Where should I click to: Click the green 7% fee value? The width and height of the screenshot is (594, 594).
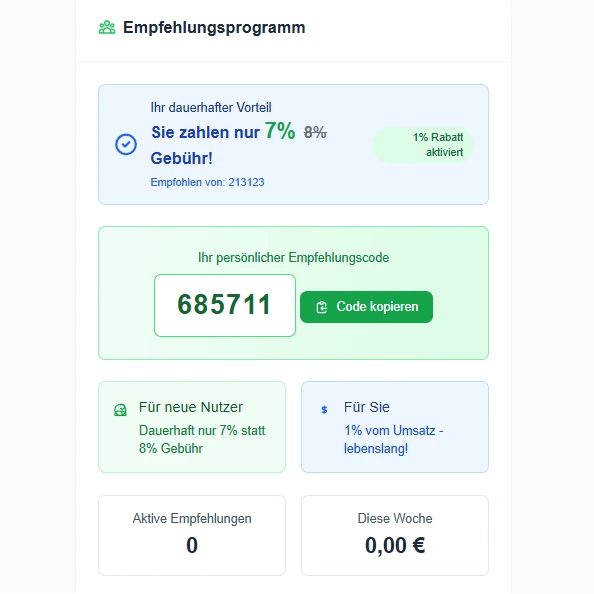pos(280,131)
